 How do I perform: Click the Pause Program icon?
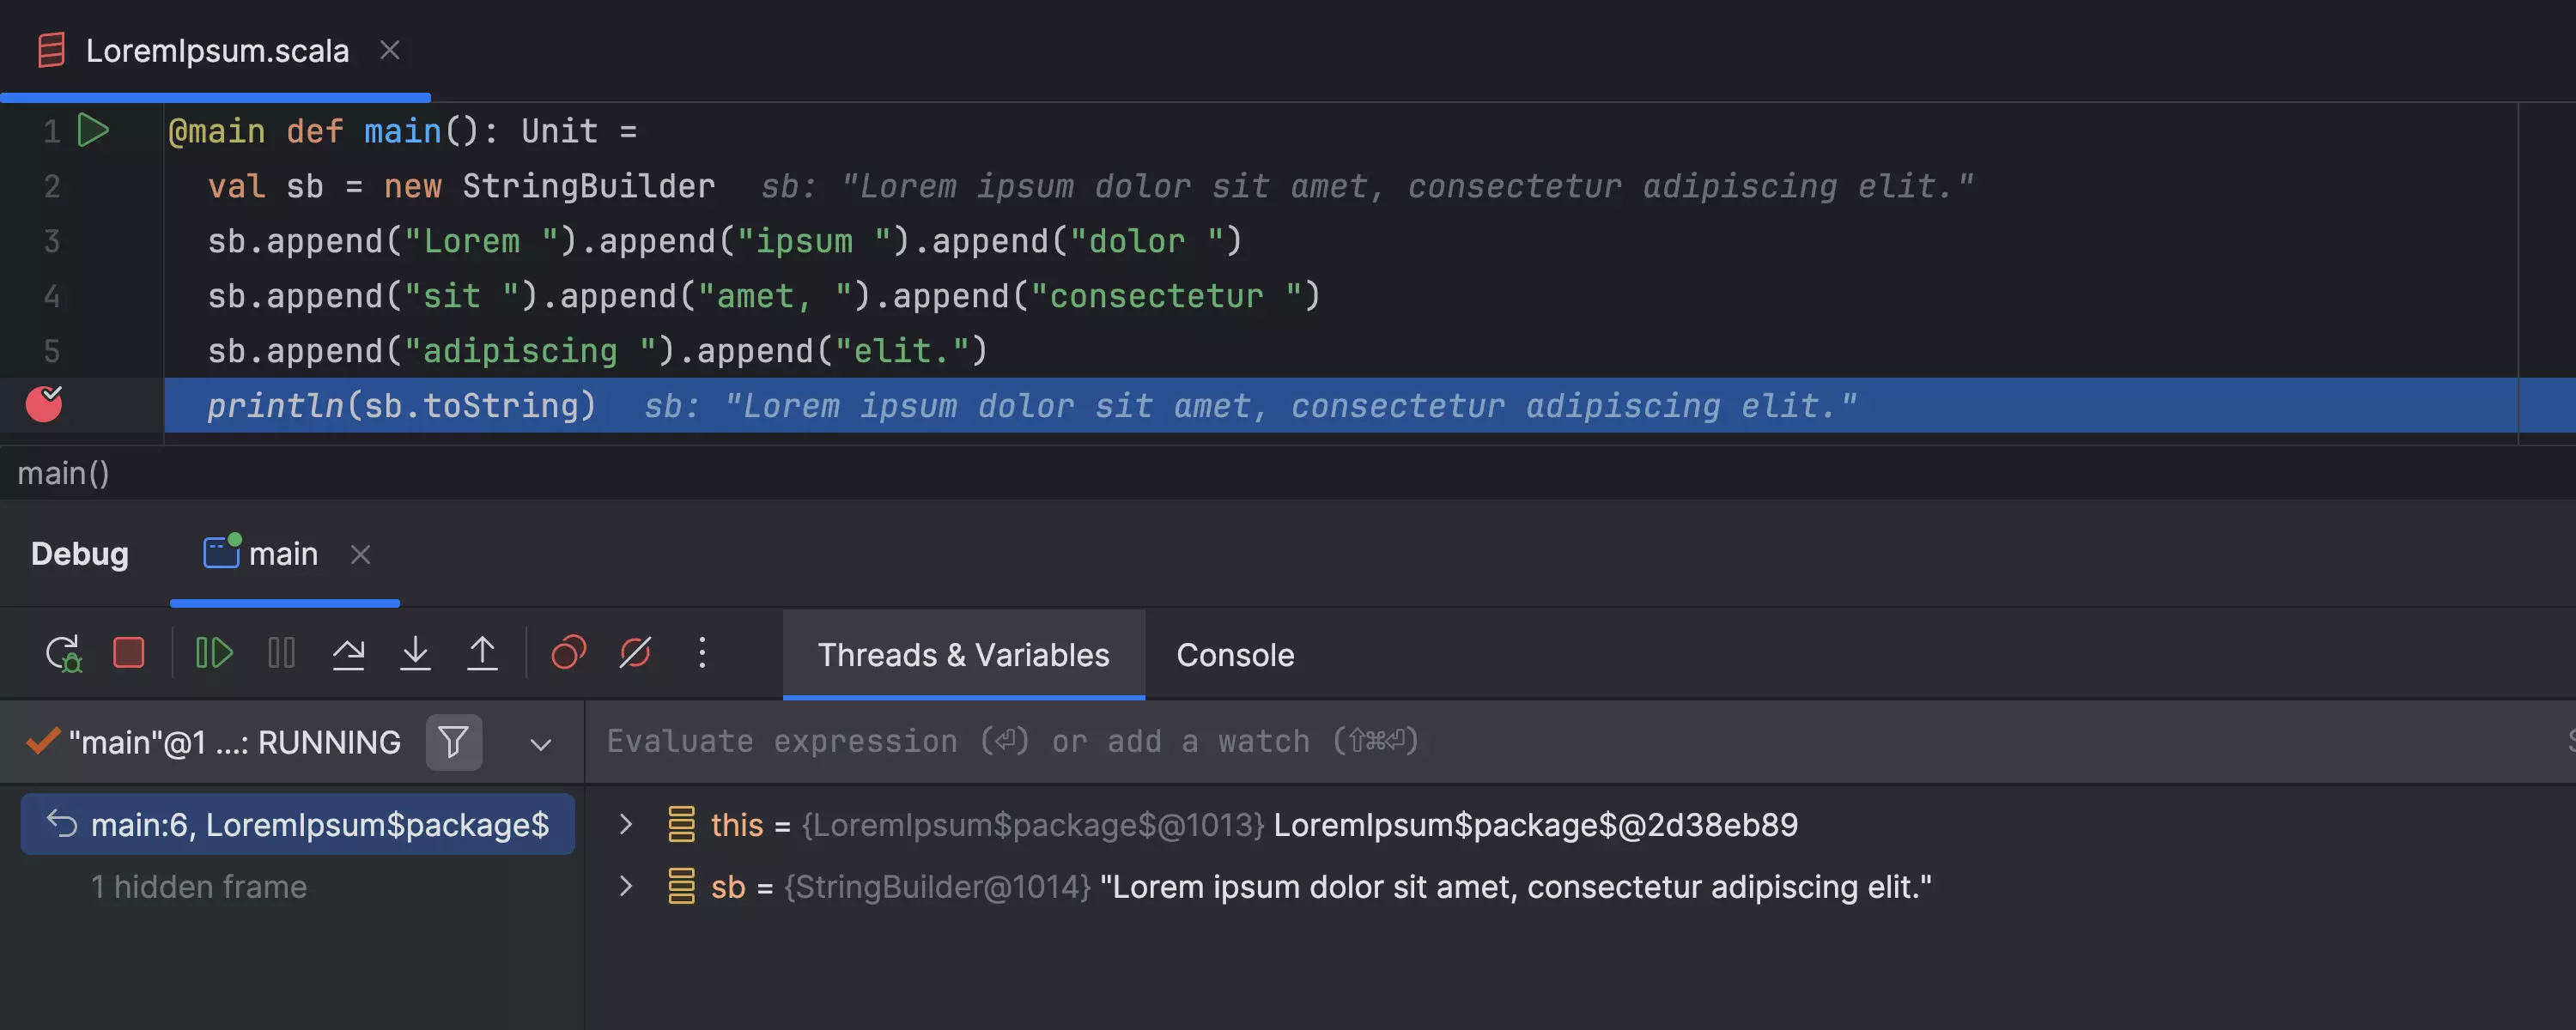tap(281, 653)
